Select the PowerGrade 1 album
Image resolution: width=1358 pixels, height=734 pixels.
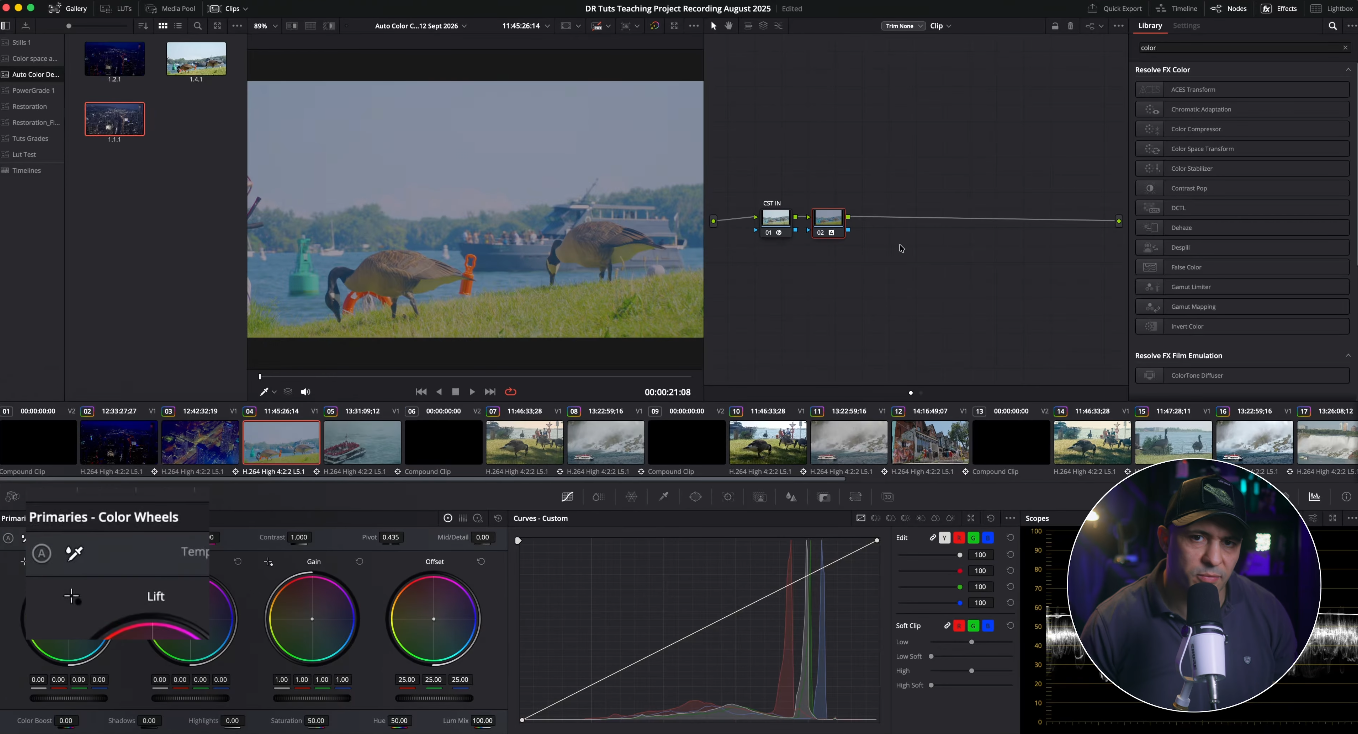pos(33,91)
